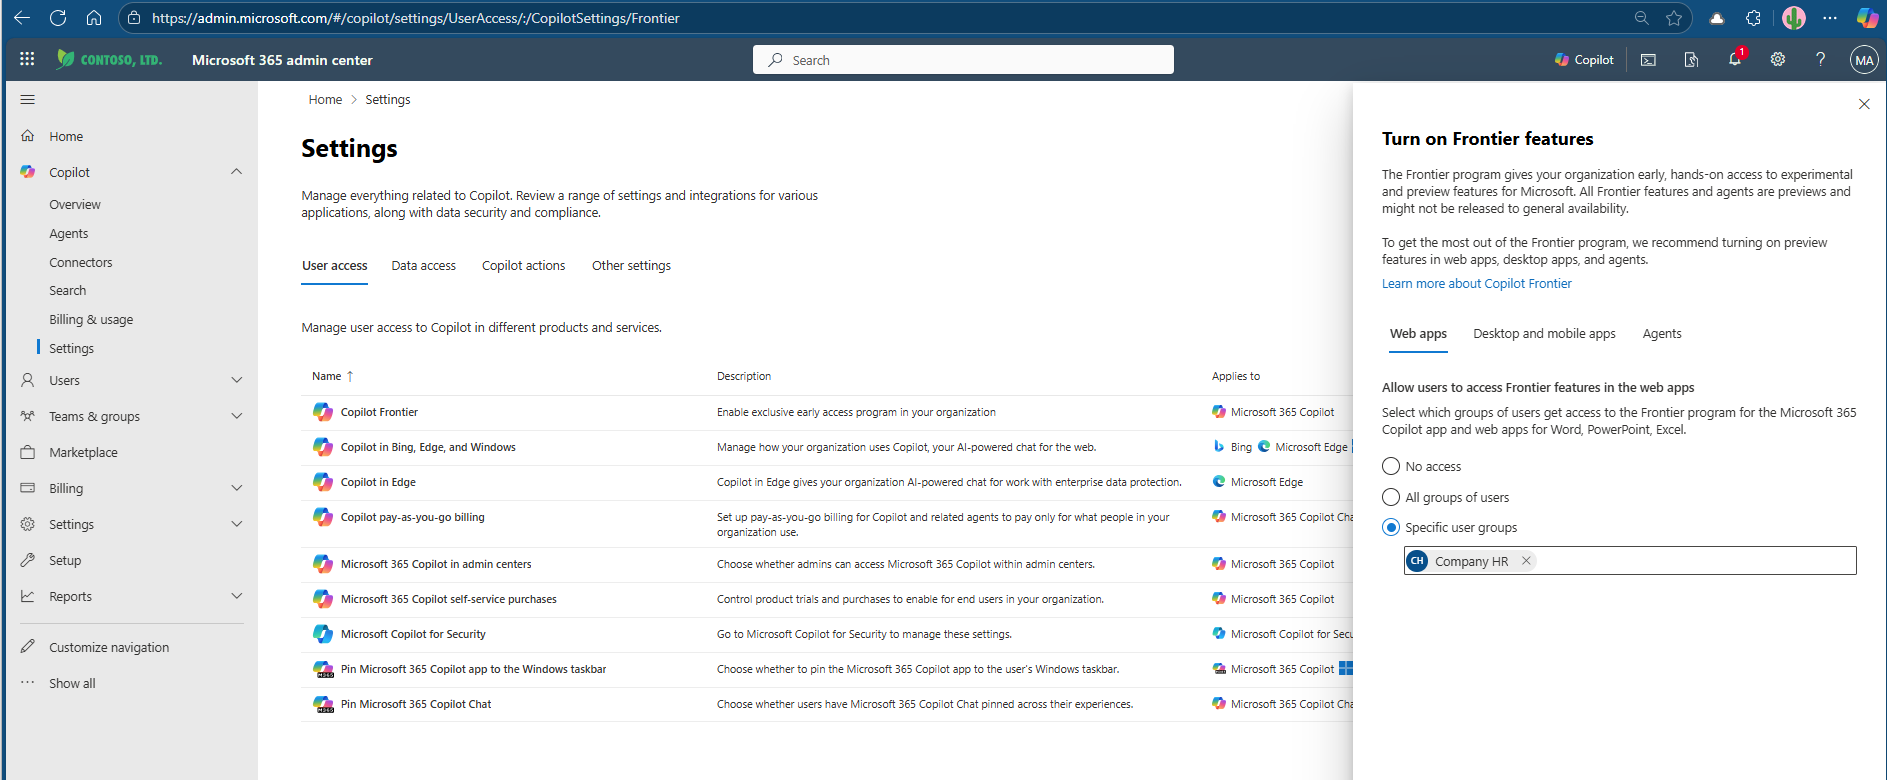Open Setup in the navigation

coord(65,560)
